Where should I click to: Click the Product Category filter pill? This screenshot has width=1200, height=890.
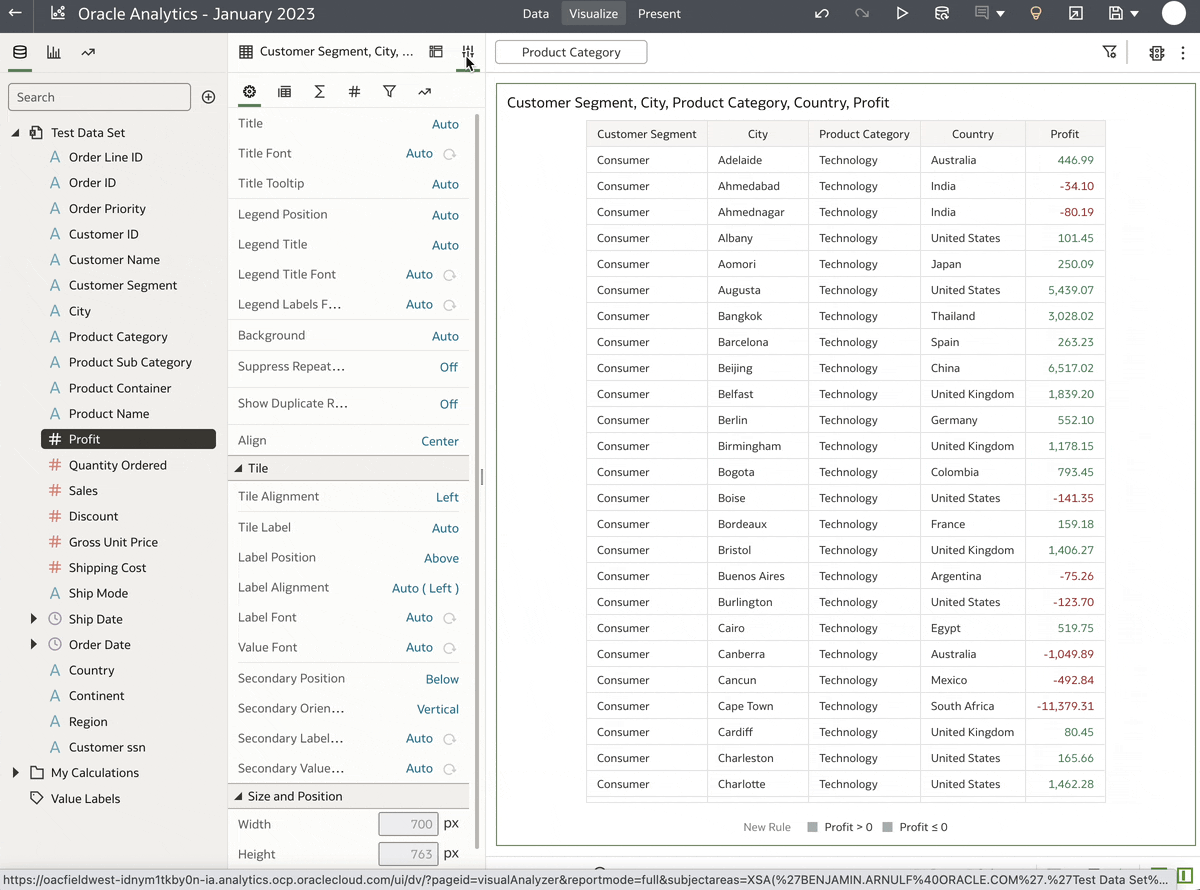coord(571,52)
